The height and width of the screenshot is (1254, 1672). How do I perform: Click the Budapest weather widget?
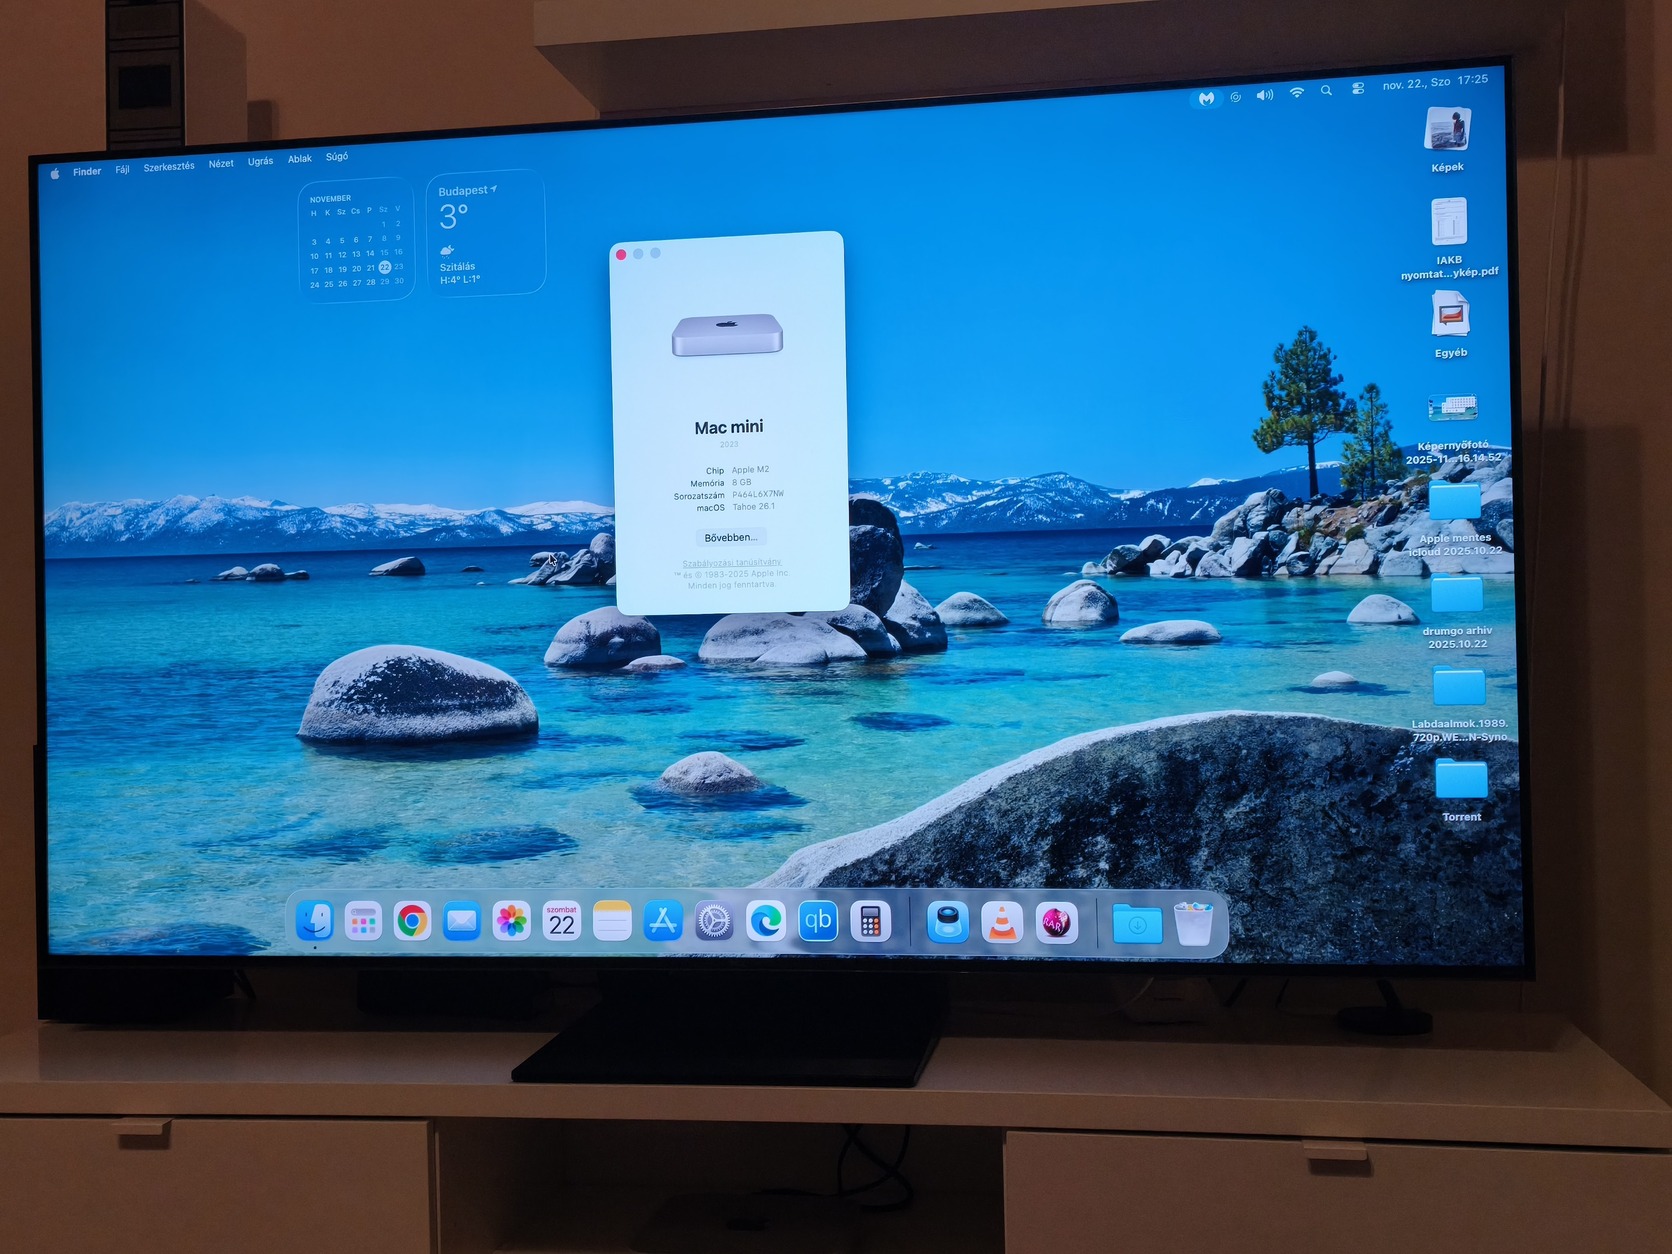coord(486,234)
